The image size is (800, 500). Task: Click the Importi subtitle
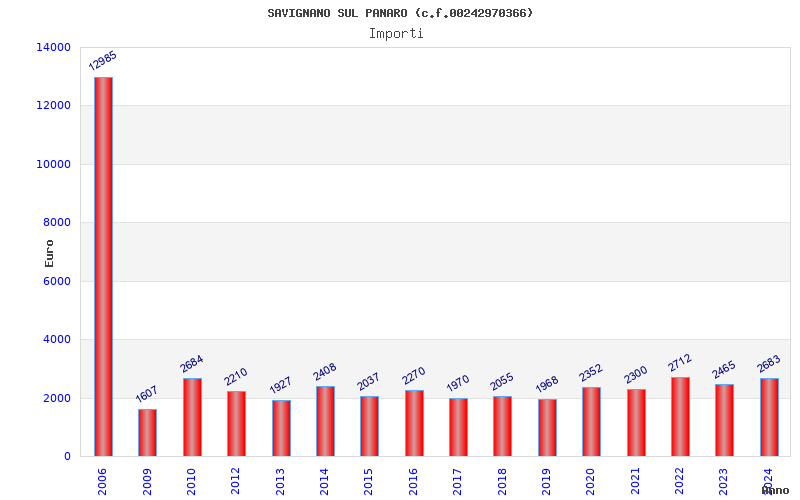(396, 34)
